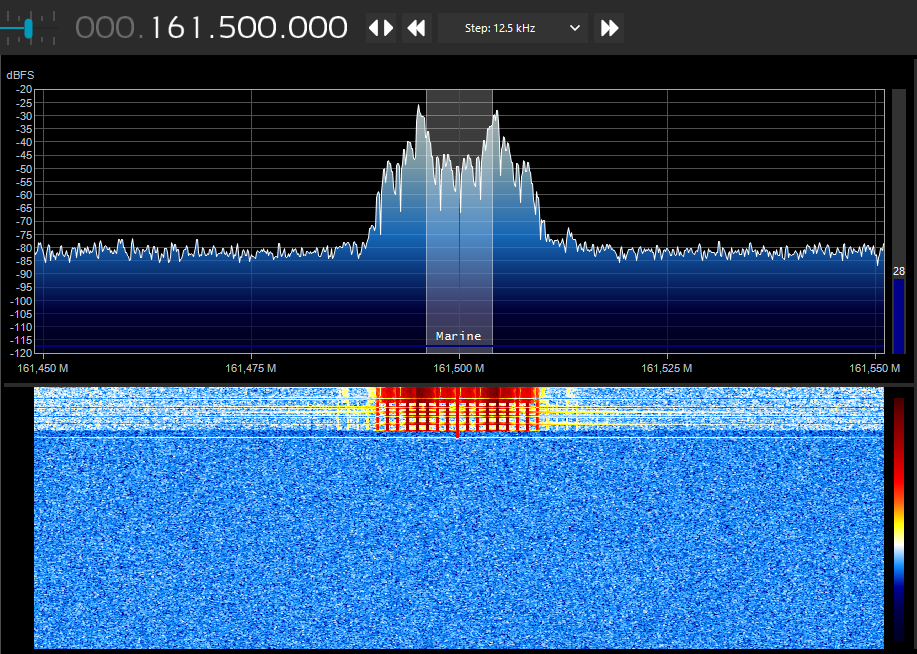Image resolution: width=917 pixels, height=654 pixels.
Task: Adjust the volume slider handle
Action: pyautogui.click(x=28, y=28)
